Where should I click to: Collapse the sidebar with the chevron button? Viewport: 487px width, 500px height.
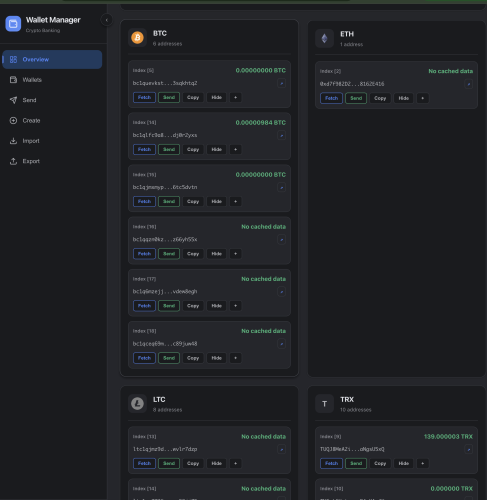point(107,20)
